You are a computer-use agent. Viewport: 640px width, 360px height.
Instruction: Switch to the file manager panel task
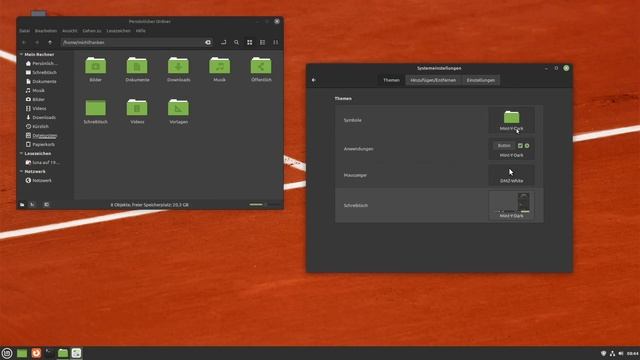click(63, 353)
